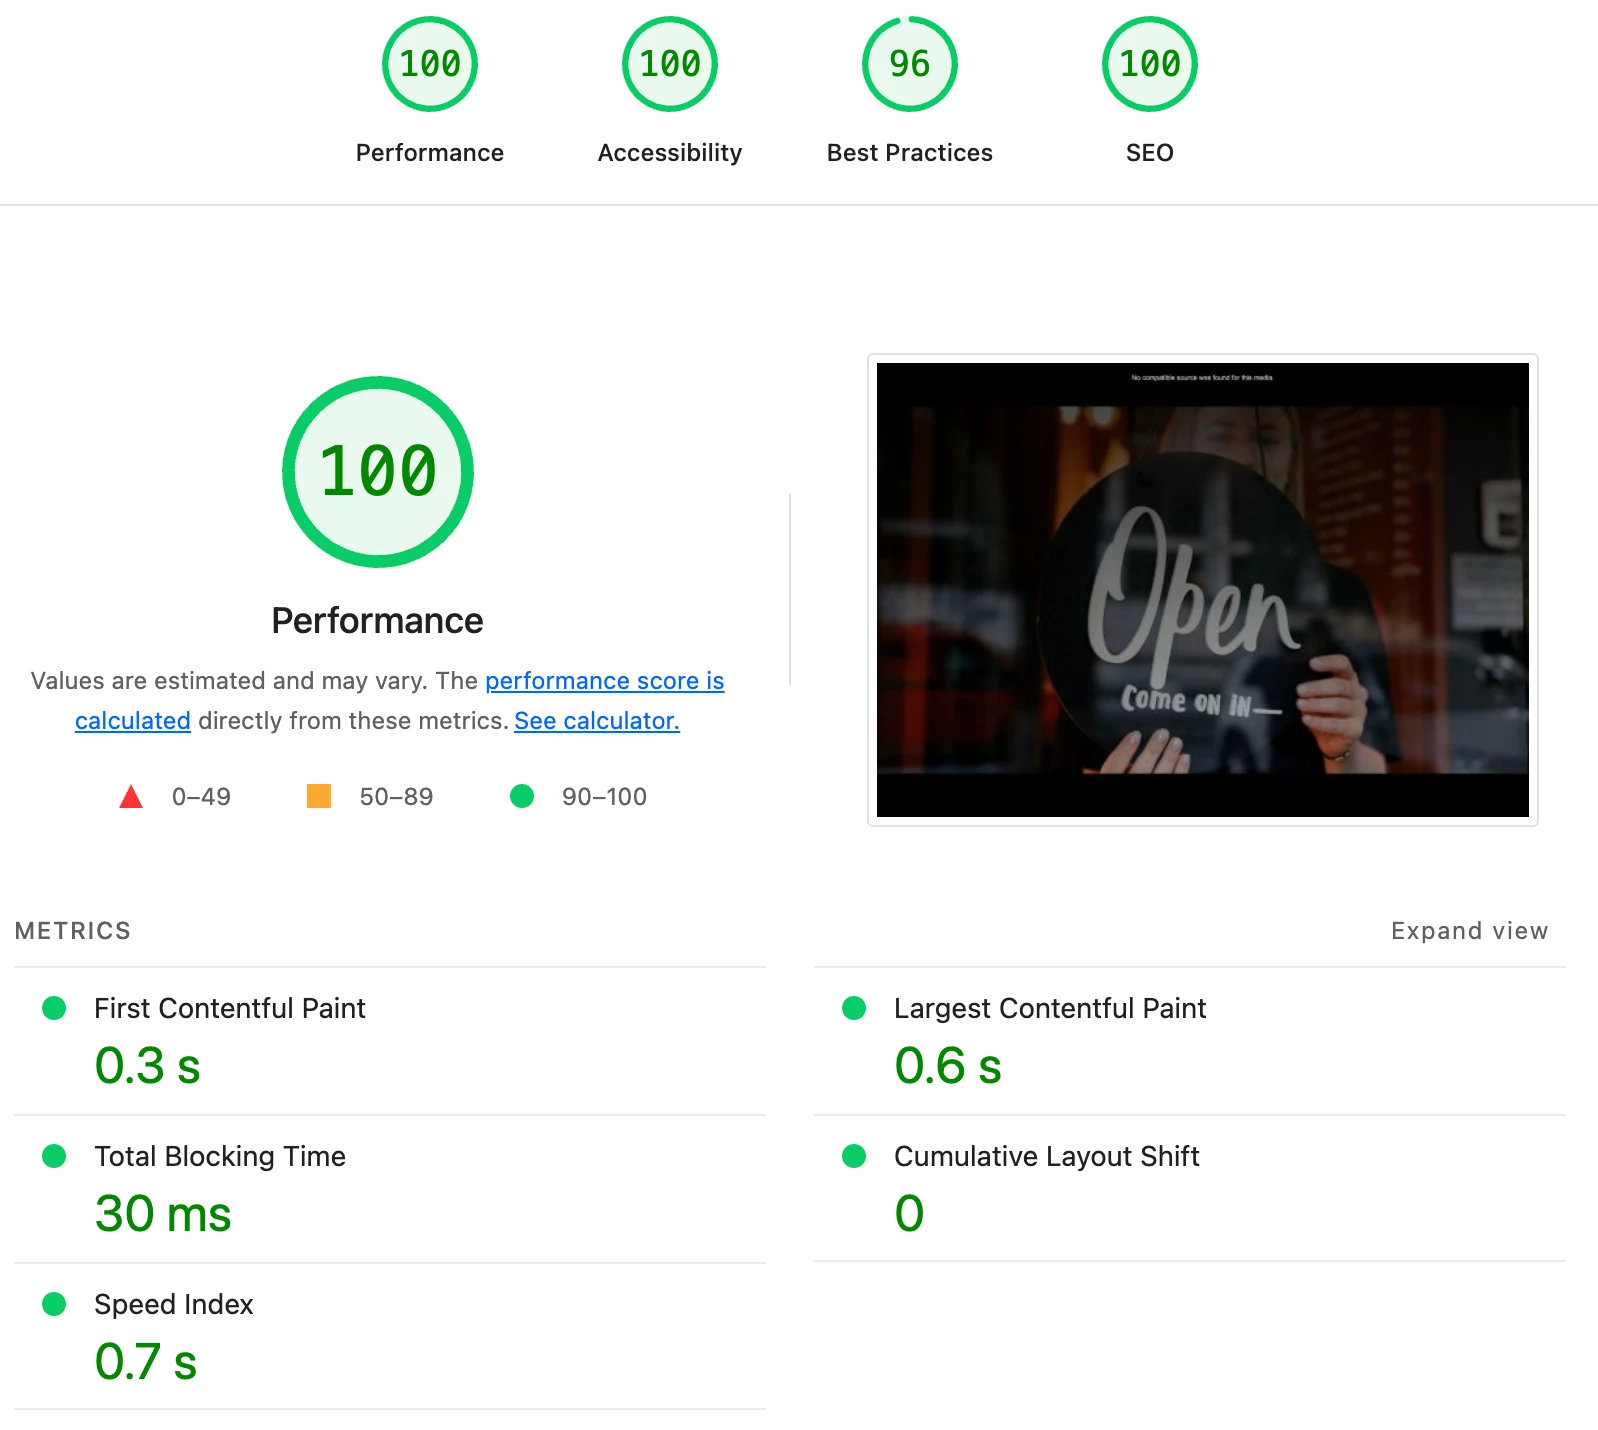
Task: Click the Best Practices gauge showing 96
Action: coord(910,64)
